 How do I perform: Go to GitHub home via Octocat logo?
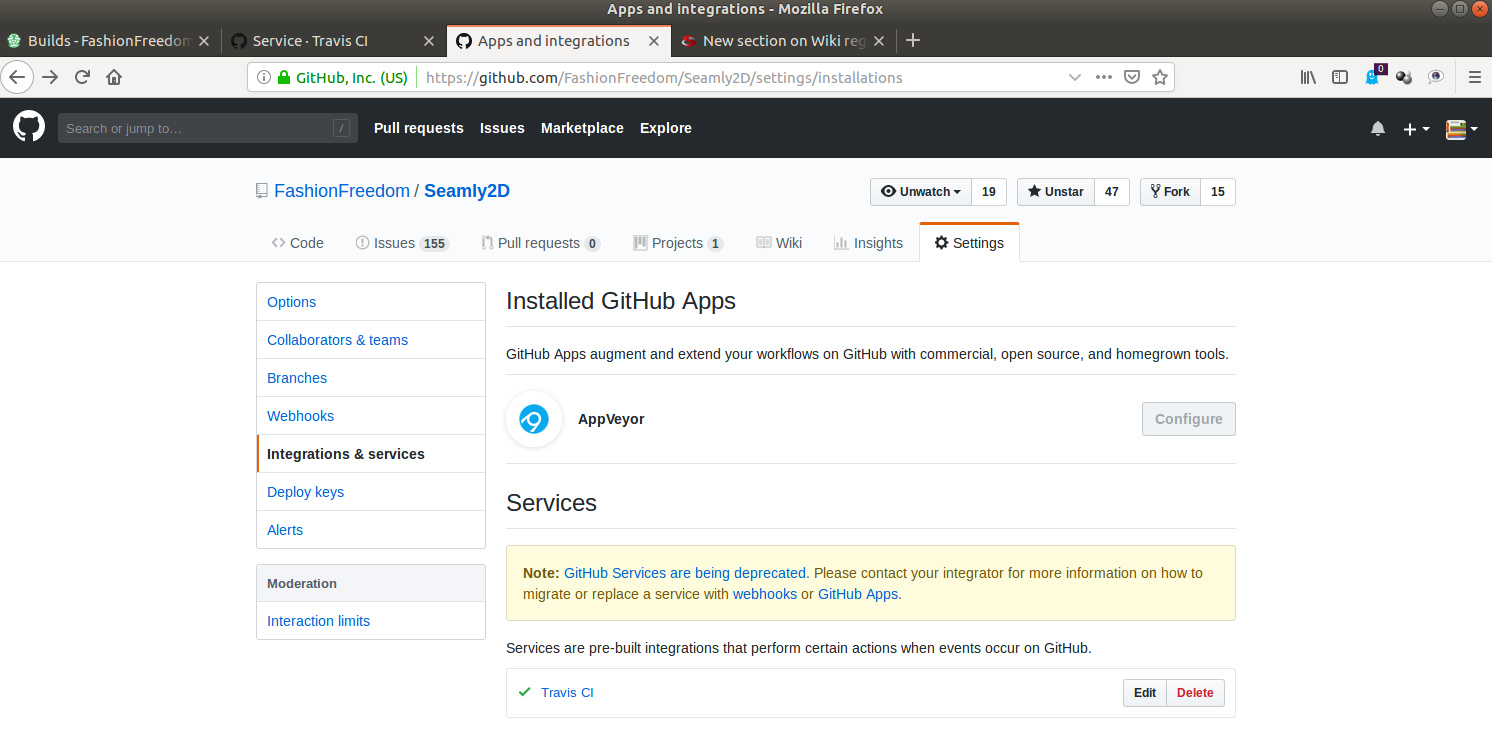coord(29,127)
